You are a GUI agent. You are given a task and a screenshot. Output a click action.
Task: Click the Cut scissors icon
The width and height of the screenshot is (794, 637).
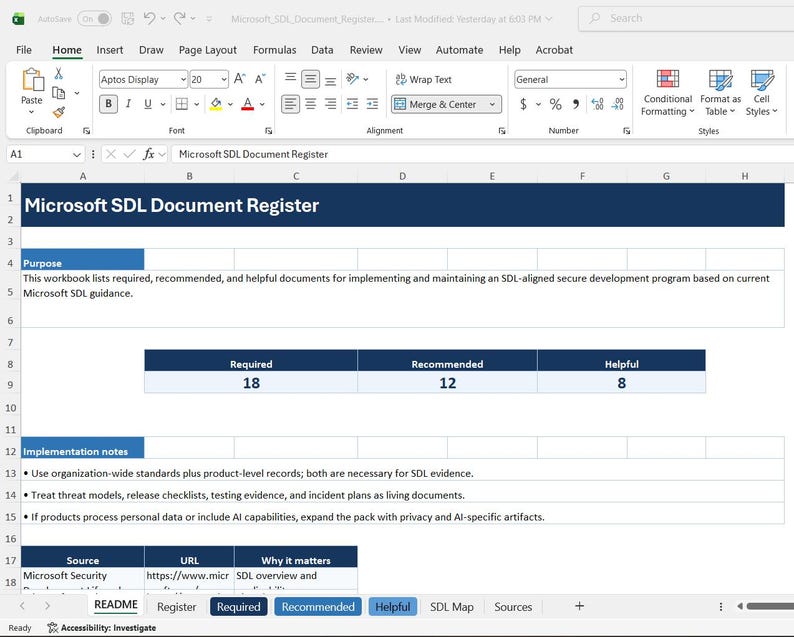point(58,74)
